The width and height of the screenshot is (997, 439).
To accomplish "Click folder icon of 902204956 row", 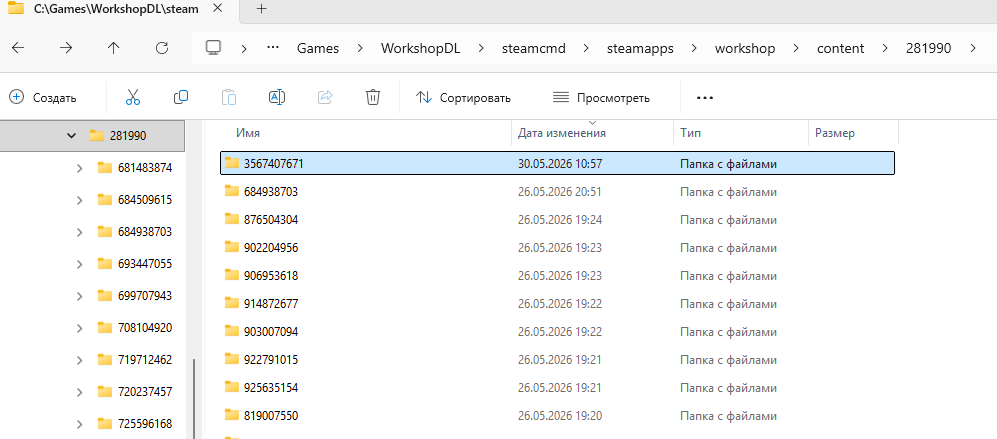I will point(231,247).
